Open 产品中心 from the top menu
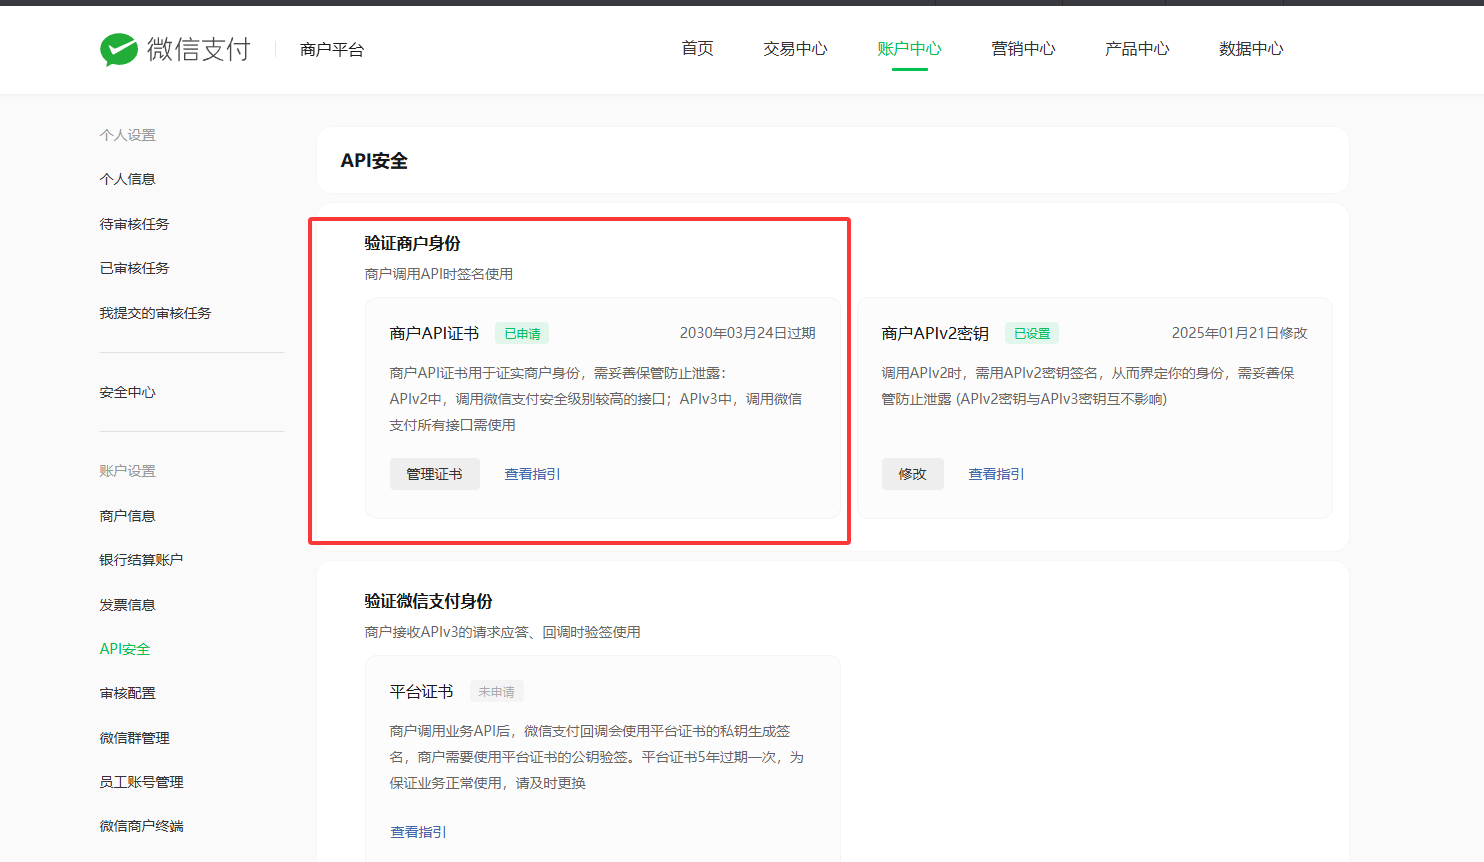This screenshot has height=862, width=1484. pos(1137,49)
